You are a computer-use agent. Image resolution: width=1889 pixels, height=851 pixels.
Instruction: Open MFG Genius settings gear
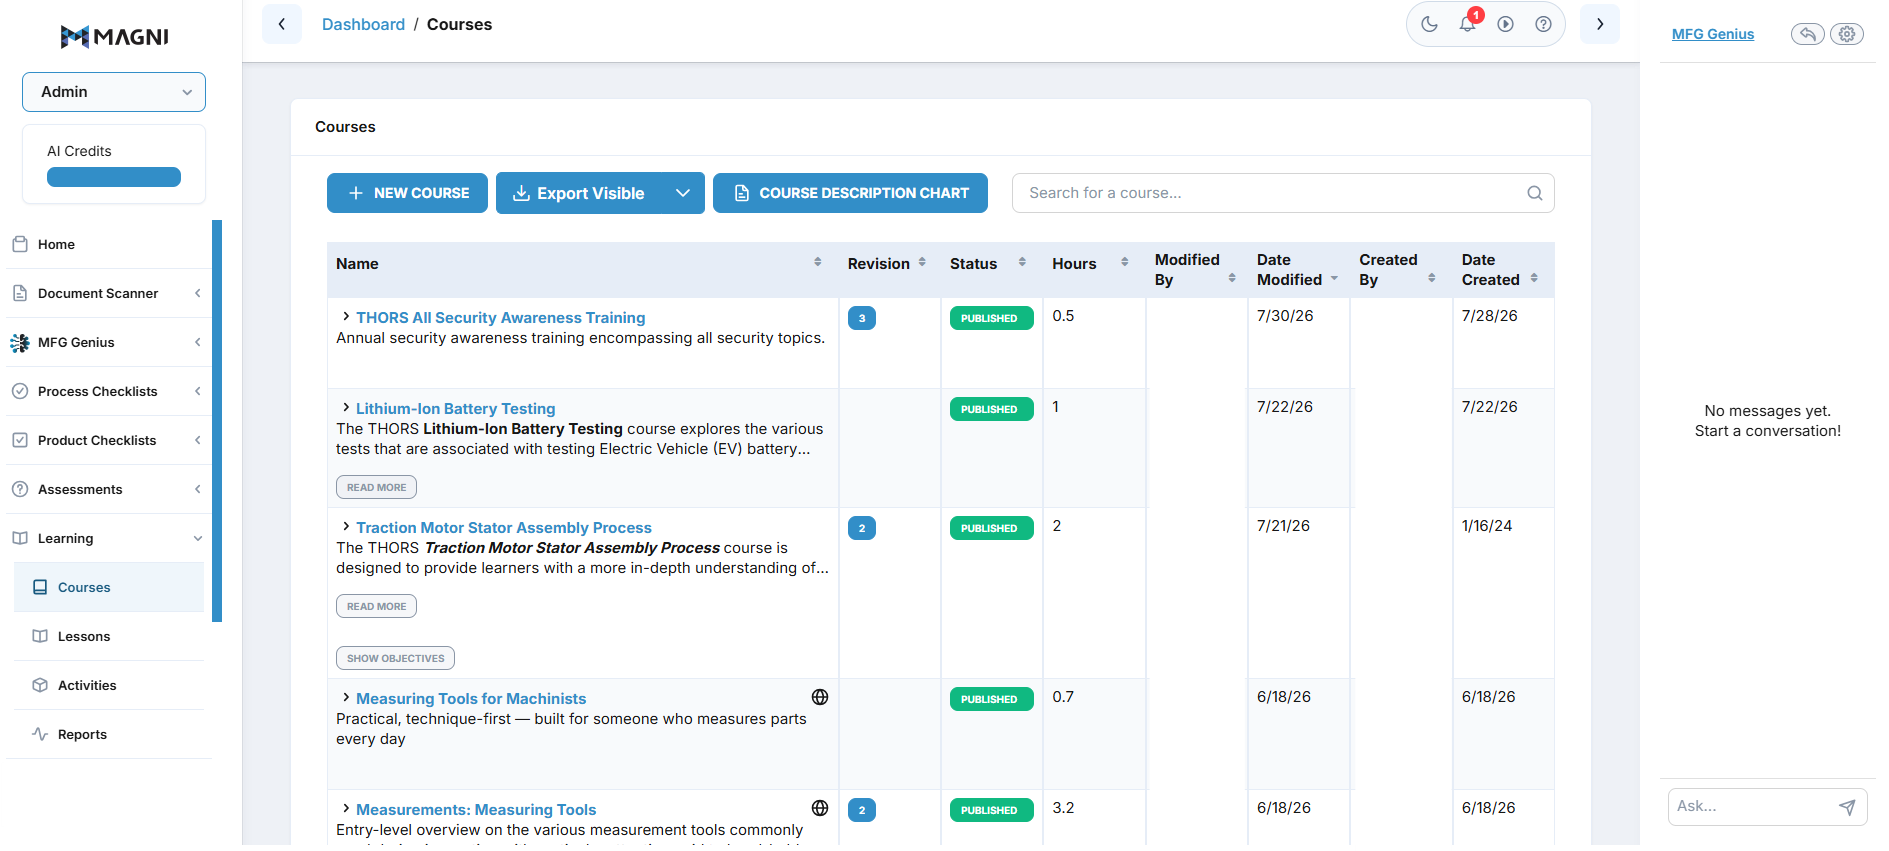click(x=1847, y=34)
